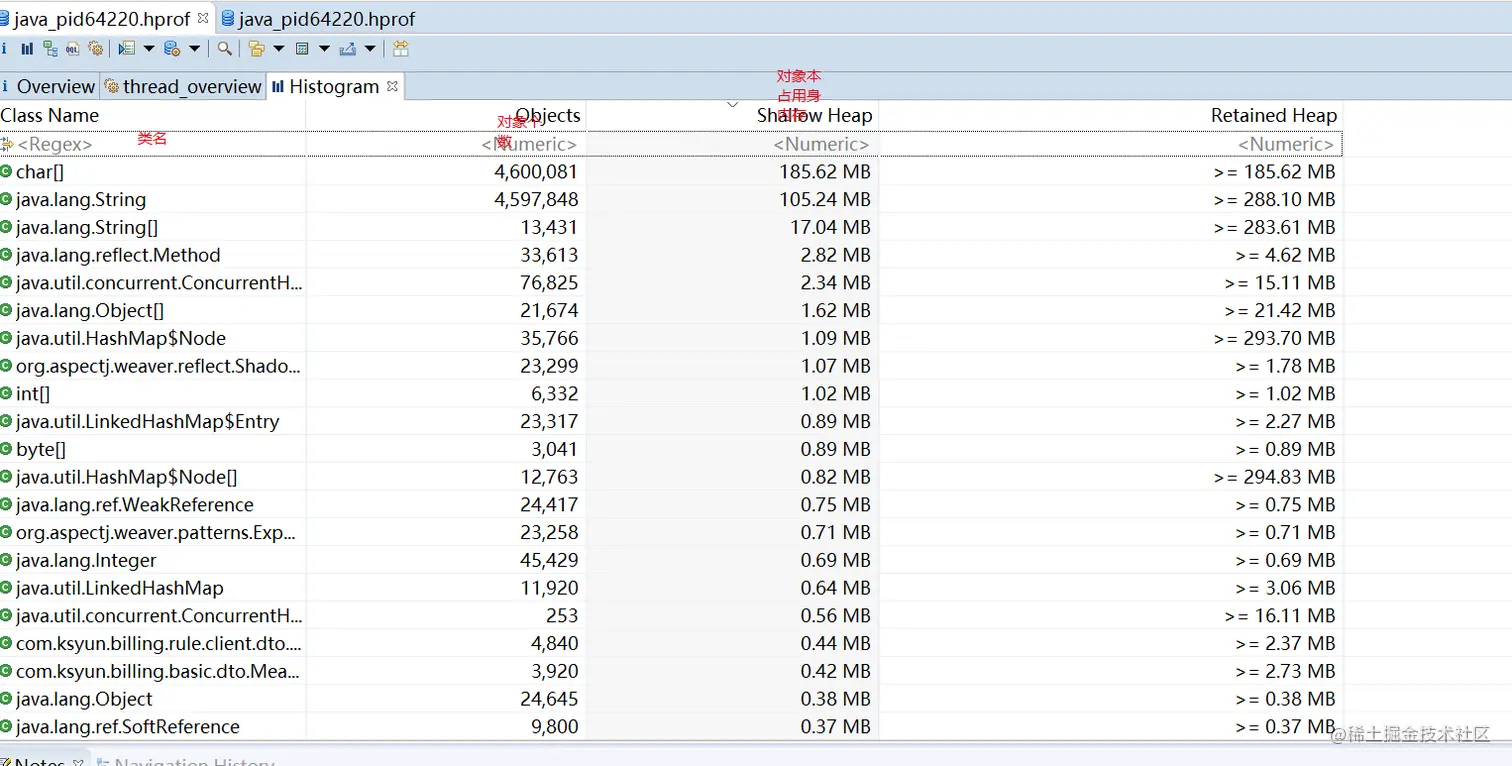Click the class icon beside java.lang.Integer
The image size is (1512, 766).
[7, 560]
